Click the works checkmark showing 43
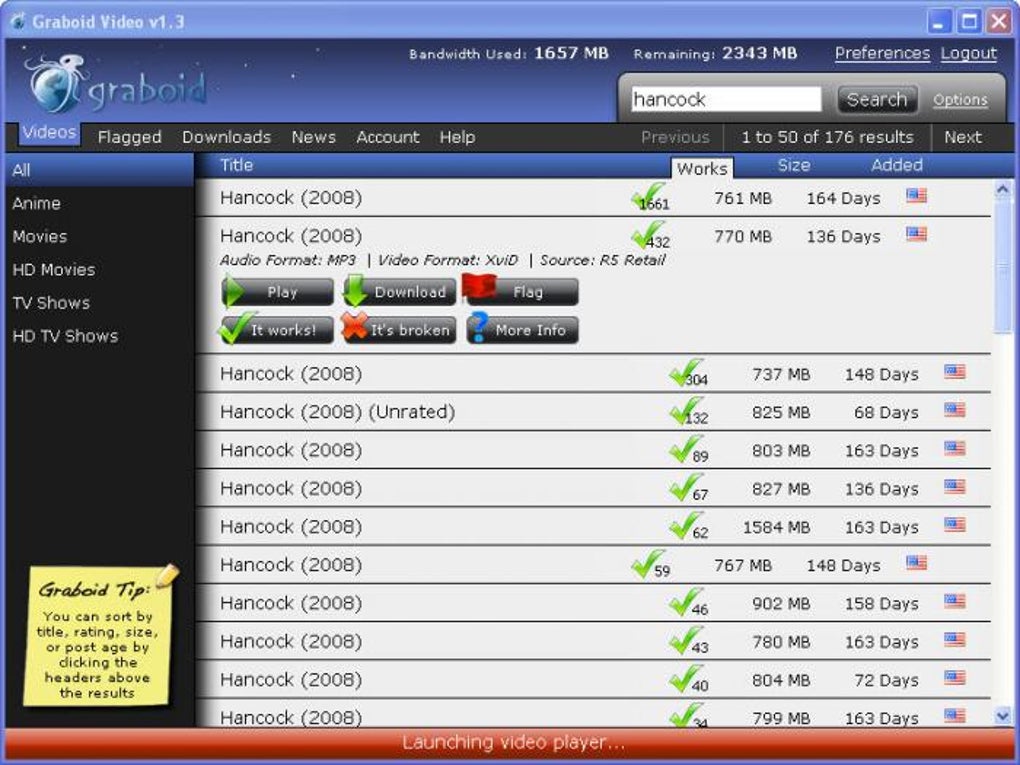The width and height of the screenshot is (1020, 765). [x=688, y=641]
